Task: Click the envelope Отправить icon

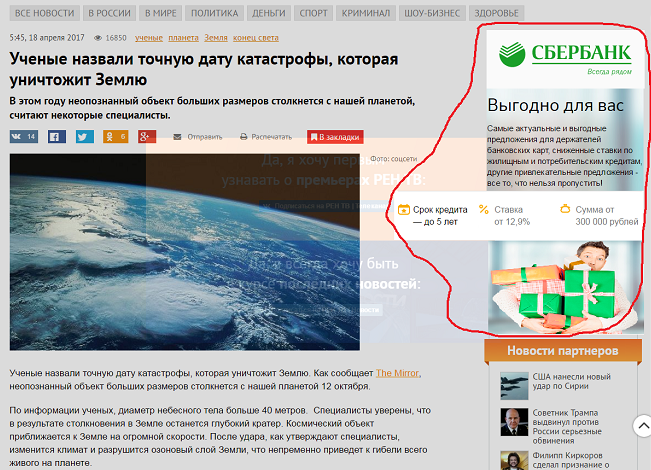Action: 177,137
